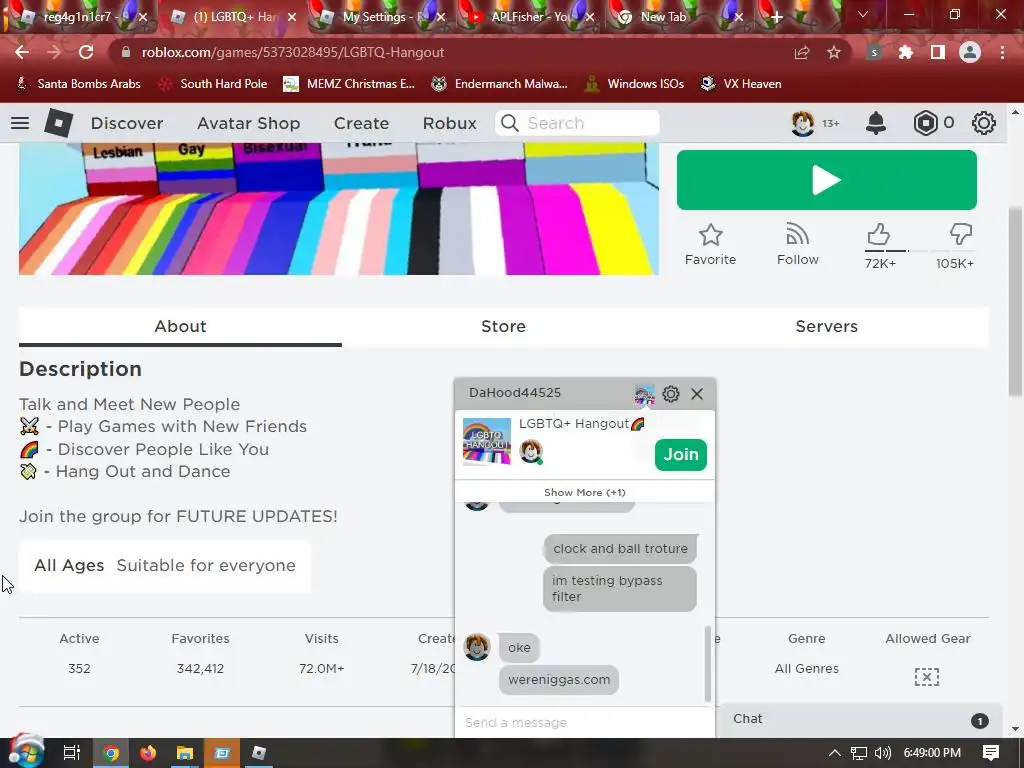
Task: Open chat settings gear in DaHood44525 chat
Action: point(671,394)
